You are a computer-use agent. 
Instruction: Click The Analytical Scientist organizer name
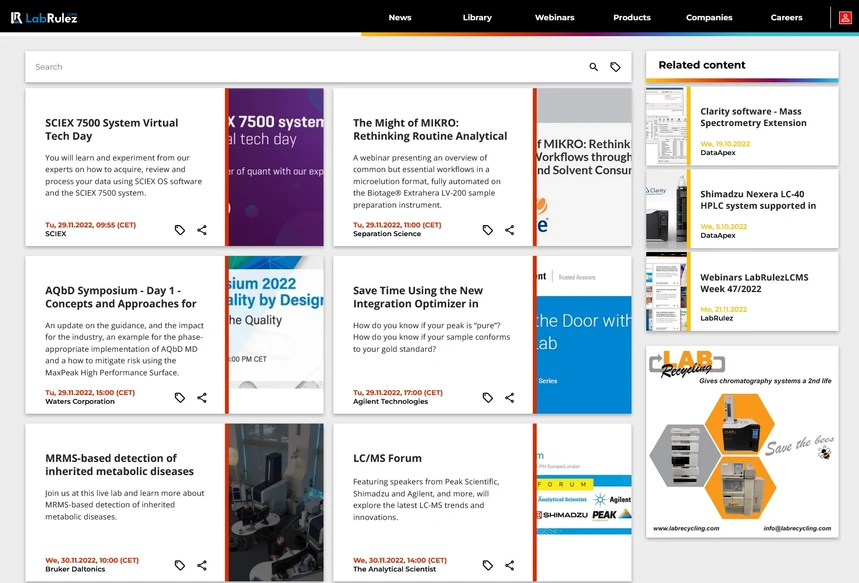coord(394,569)
